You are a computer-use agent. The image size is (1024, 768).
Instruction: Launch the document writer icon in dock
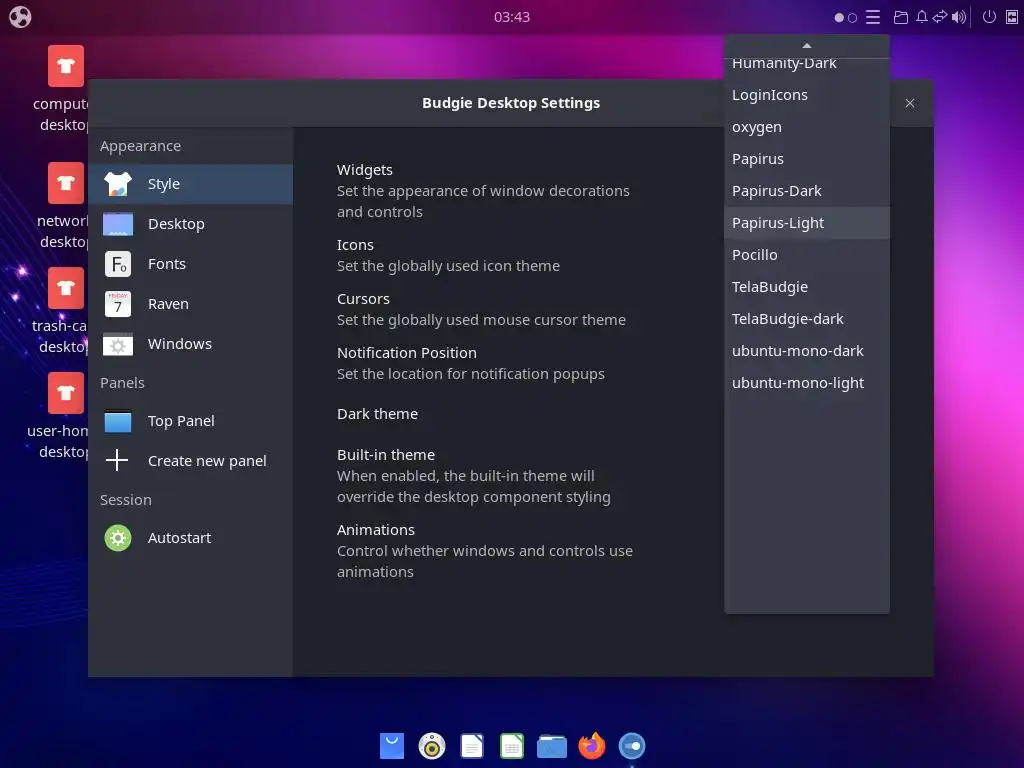click(472, 745)
